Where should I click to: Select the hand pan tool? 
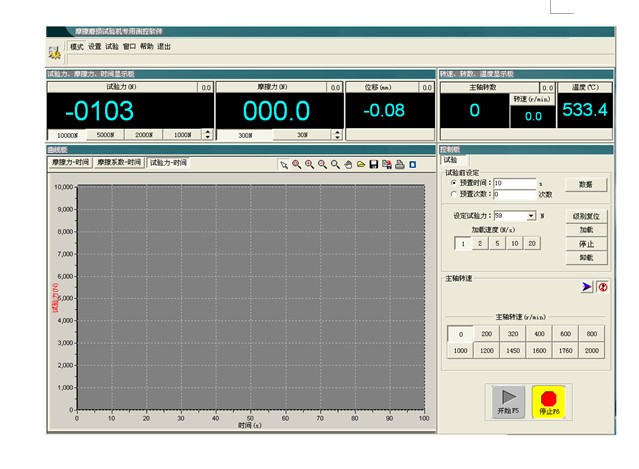coord(348,165)
